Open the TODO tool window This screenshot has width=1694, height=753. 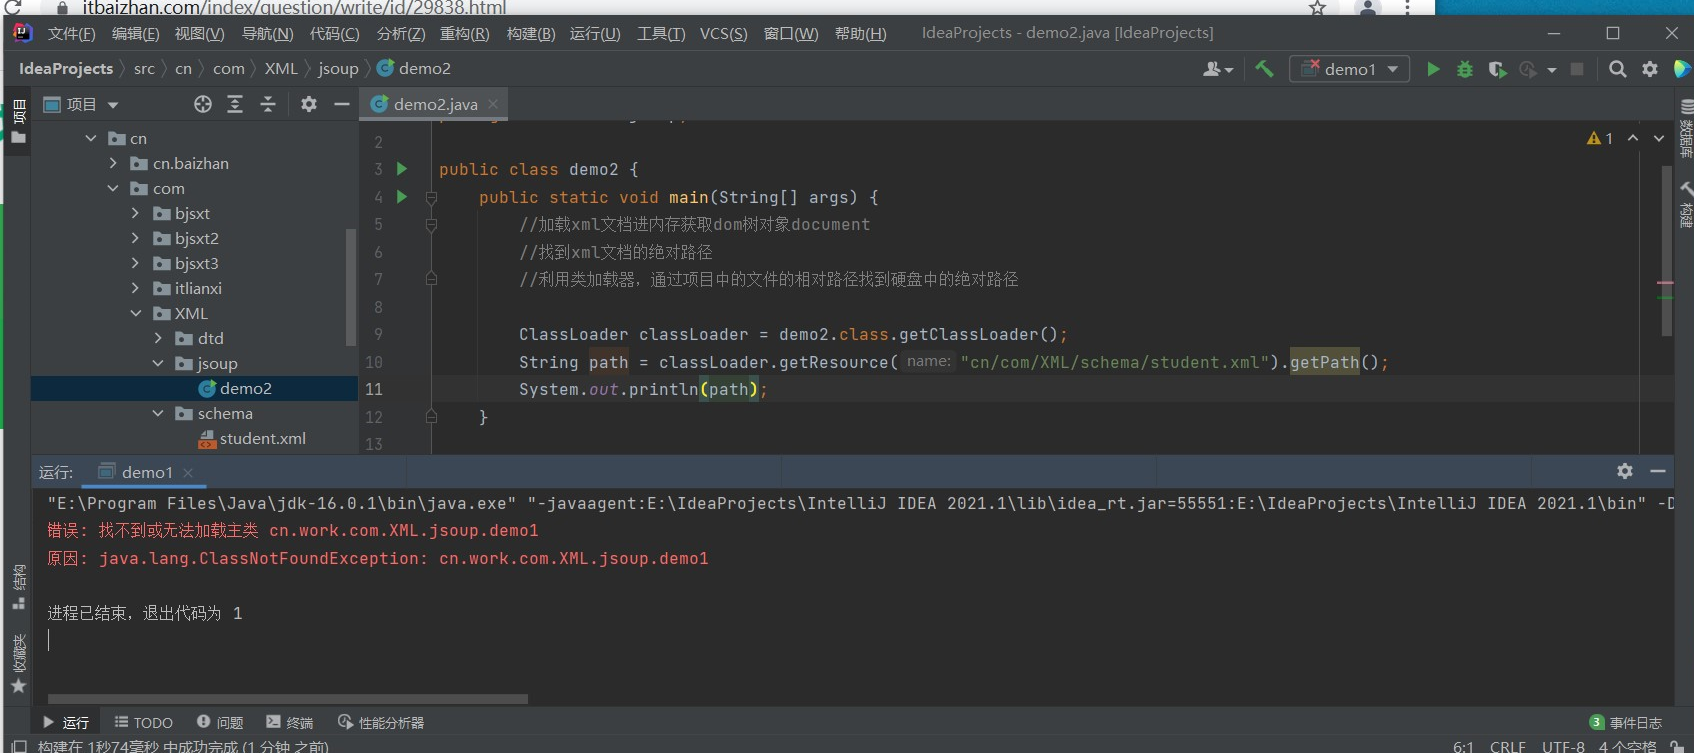[x=143, y=722]
